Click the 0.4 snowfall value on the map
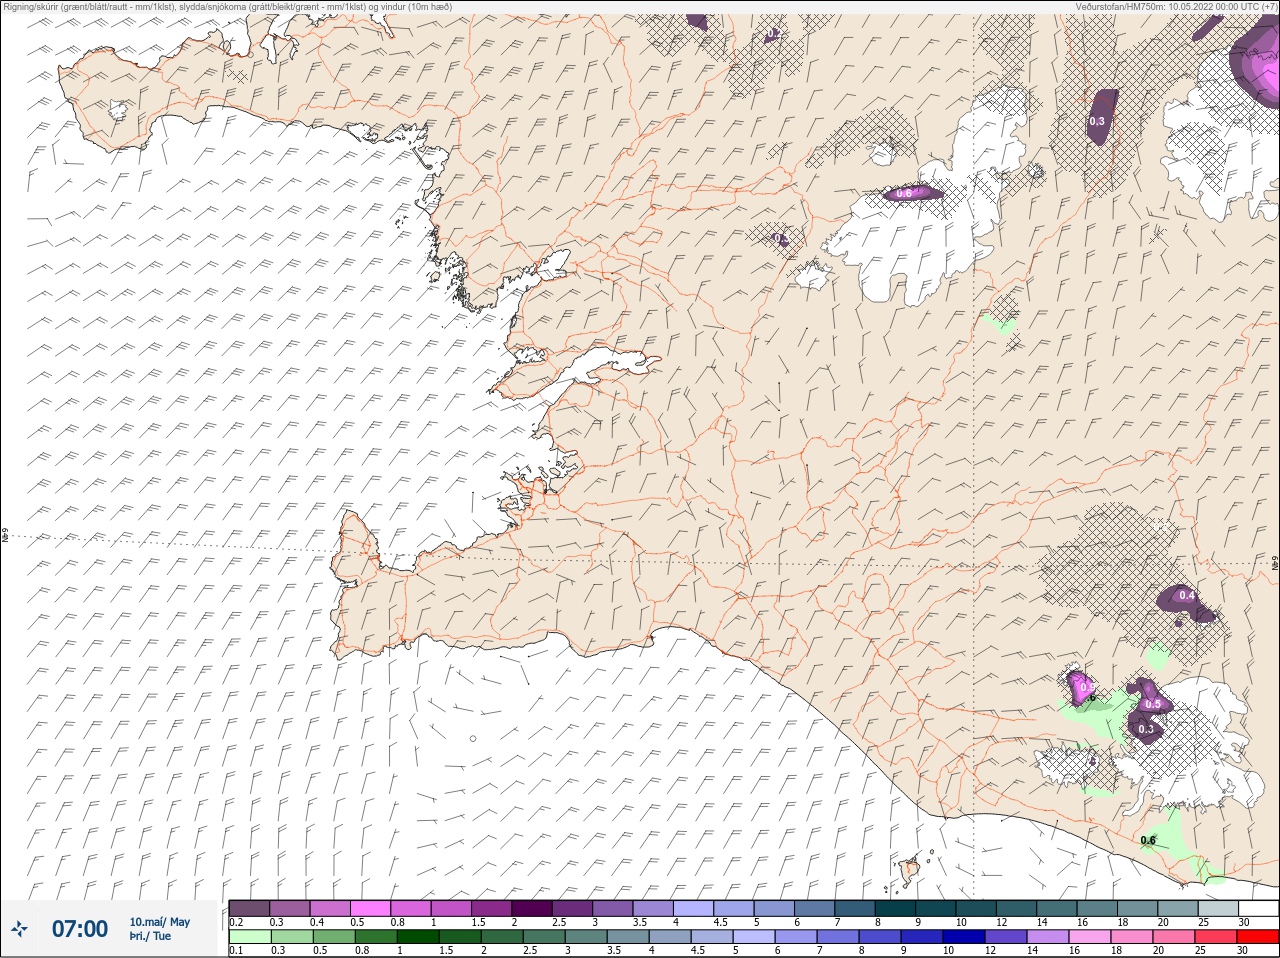 tap(1187, 596)
